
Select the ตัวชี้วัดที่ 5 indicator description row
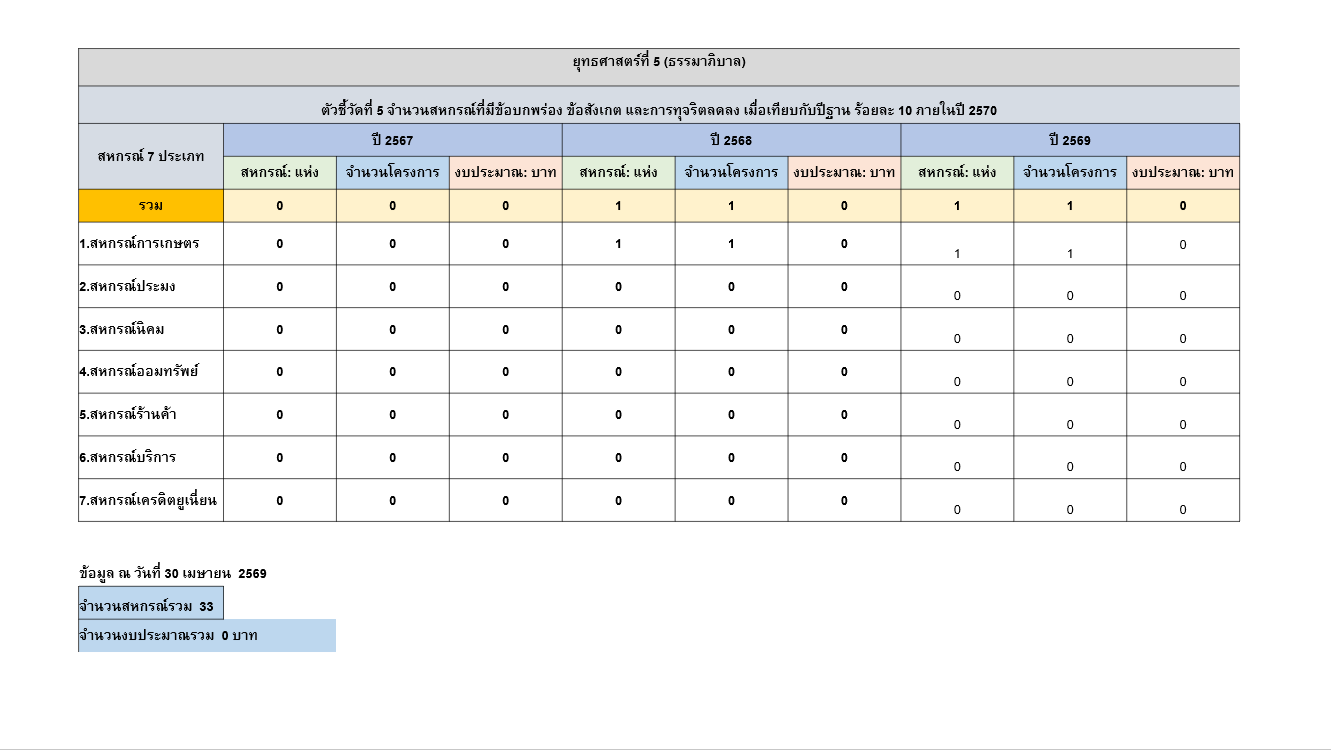659,105
